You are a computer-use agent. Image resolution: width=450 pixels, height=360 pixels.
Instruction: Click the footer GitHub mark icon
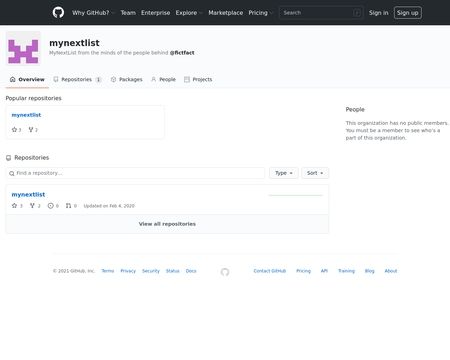click(225, 272)
